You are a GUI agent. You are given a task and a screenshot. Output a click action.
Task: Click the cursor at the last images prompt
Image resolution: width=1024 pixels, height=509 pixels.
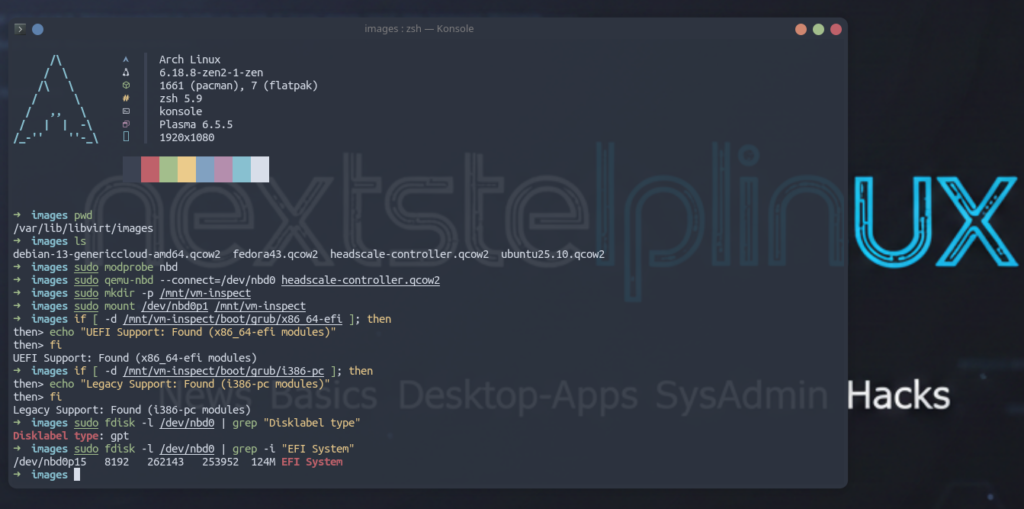(x=77, y=475)
